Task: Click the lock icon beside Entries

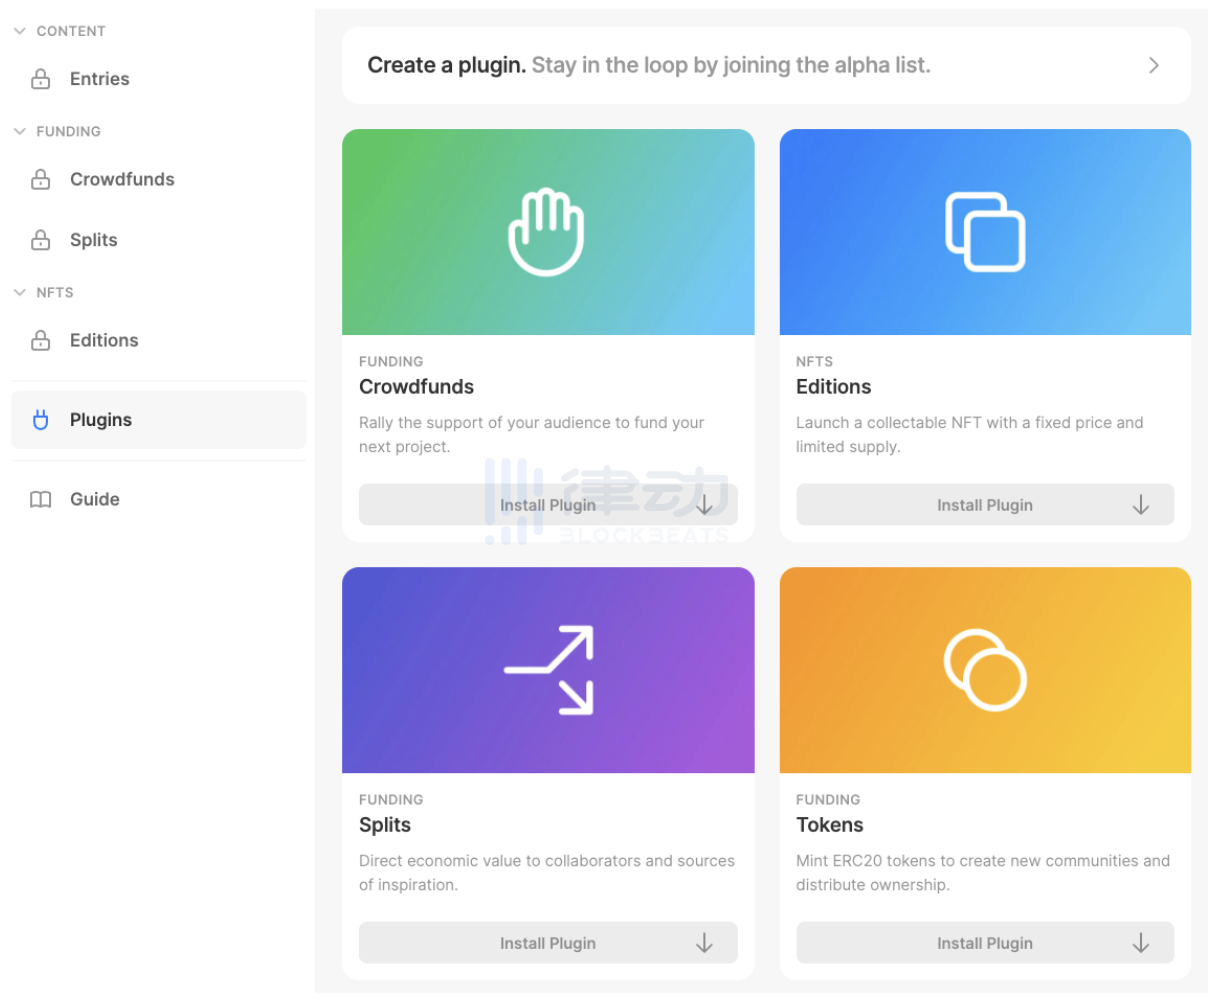Action: point(40,79)
